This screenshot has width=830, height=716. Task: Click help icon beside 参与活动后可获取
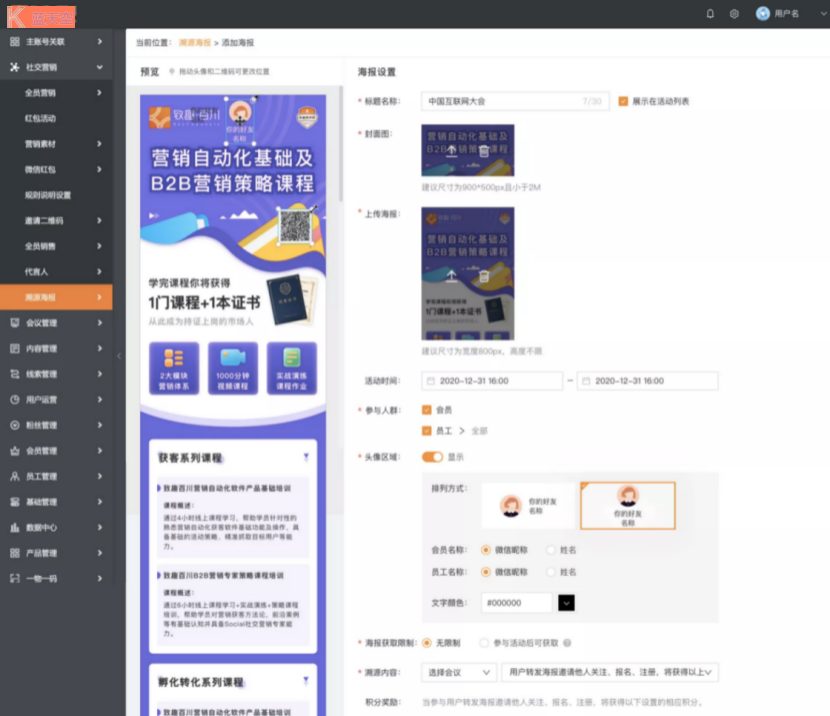[x=567, y=643]
